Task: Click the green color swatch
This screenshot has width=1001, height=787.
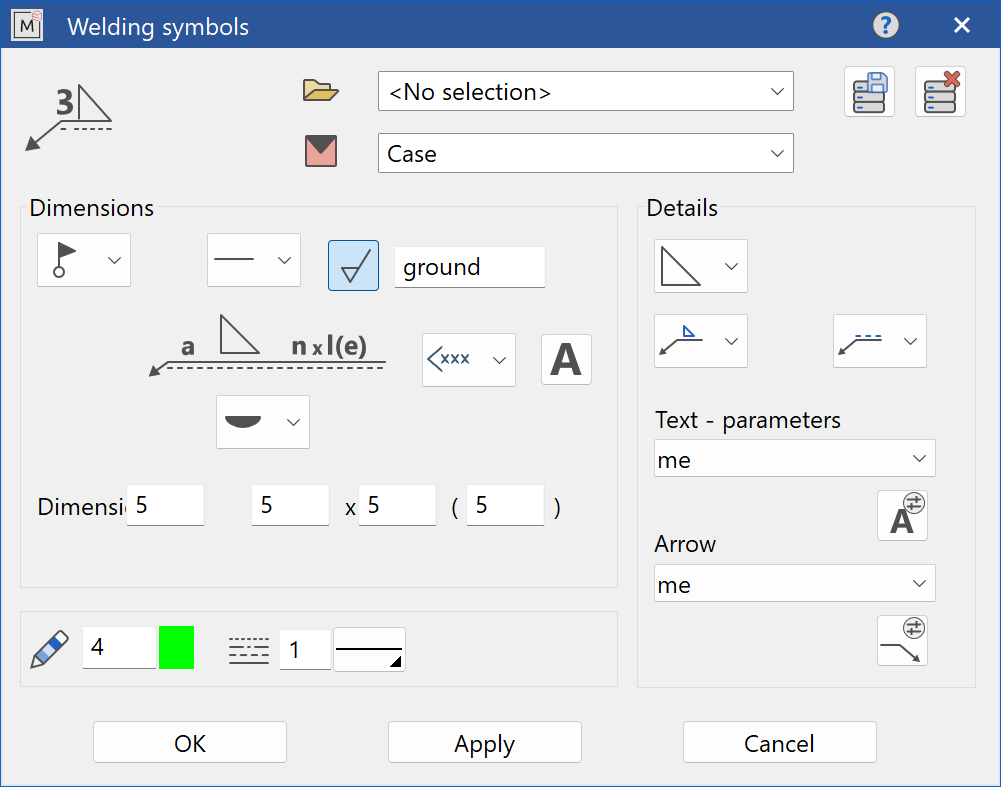Action: 176,648
